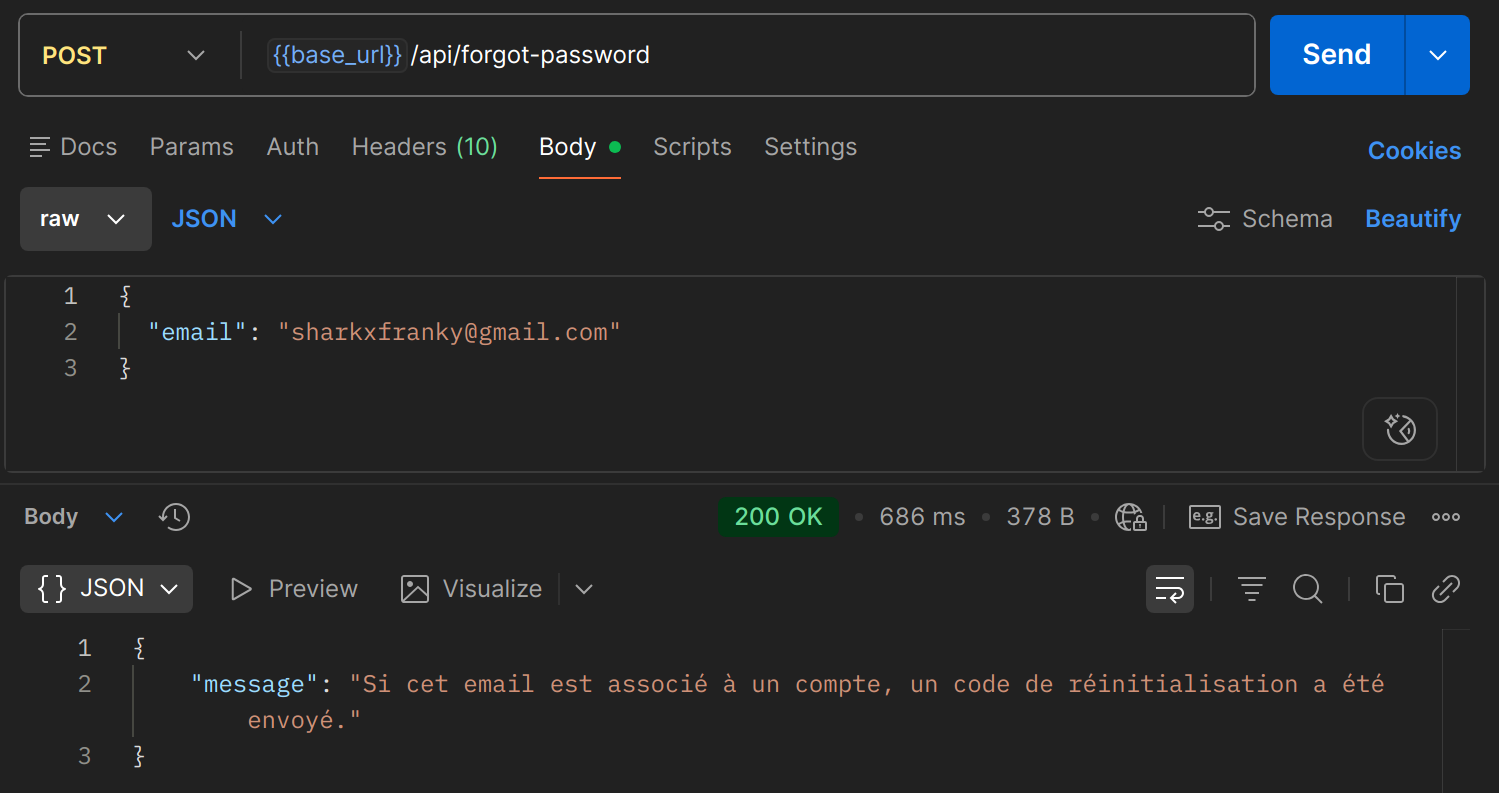The height and width of the screenshot is (793, 1499).
Task: Click line number 3 in response viewer
Action: [84, 756]
